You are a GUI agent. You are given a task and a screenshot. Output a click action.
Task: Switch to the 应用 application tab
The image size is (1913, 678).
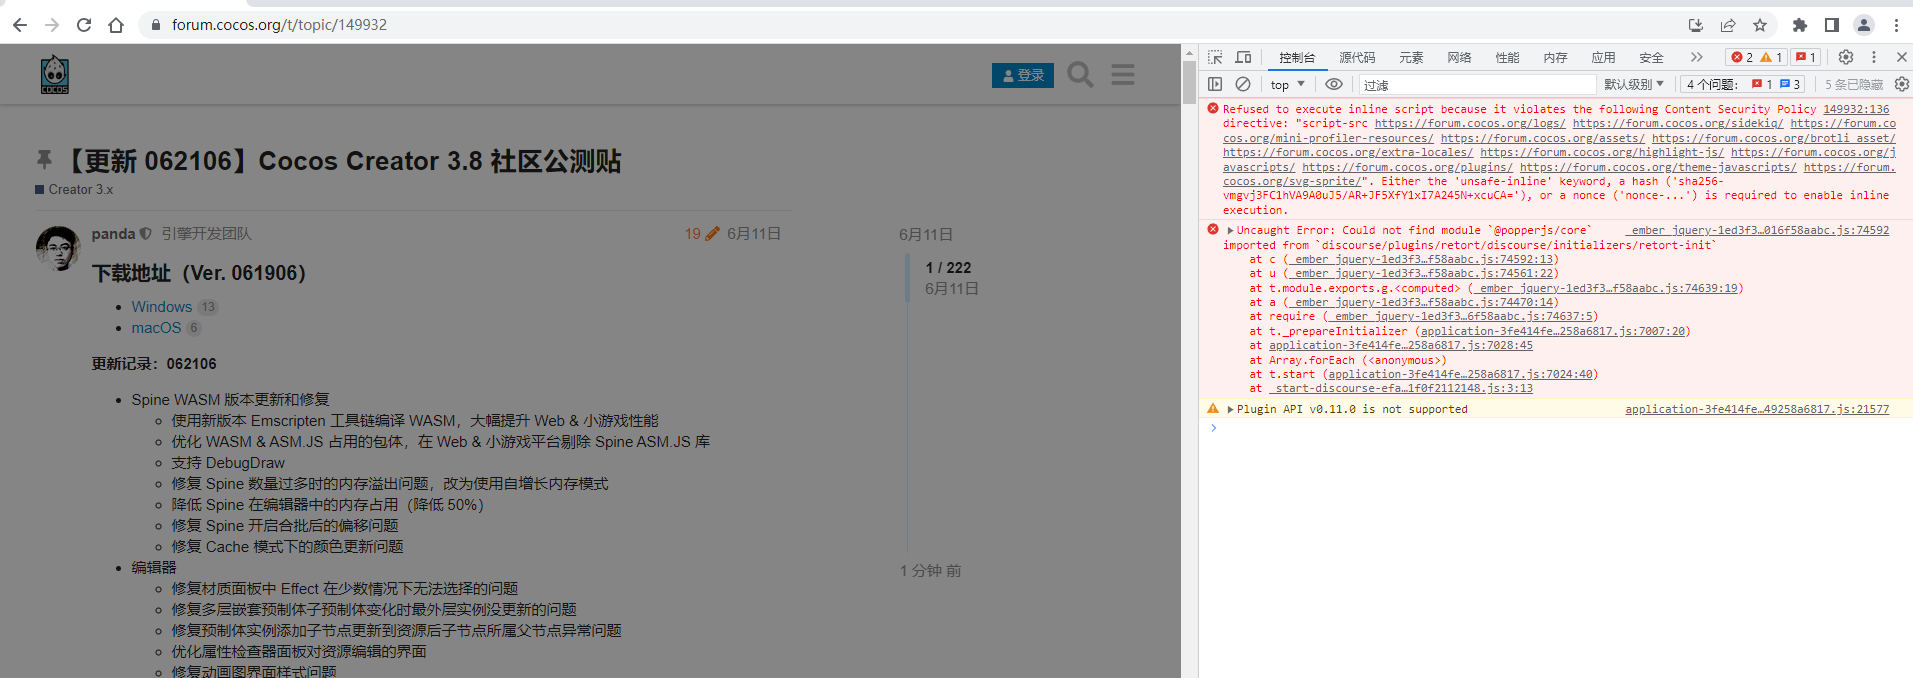click(x=1603, y=58)
